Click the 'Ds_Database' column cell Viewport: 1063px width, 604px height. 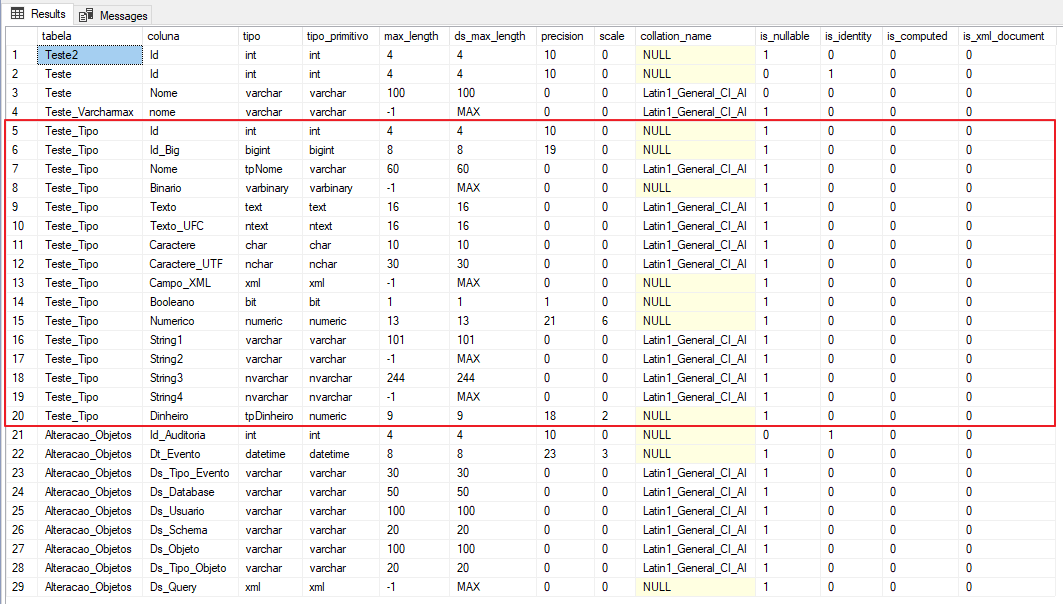pyautogui.click(x=190, y=491)
